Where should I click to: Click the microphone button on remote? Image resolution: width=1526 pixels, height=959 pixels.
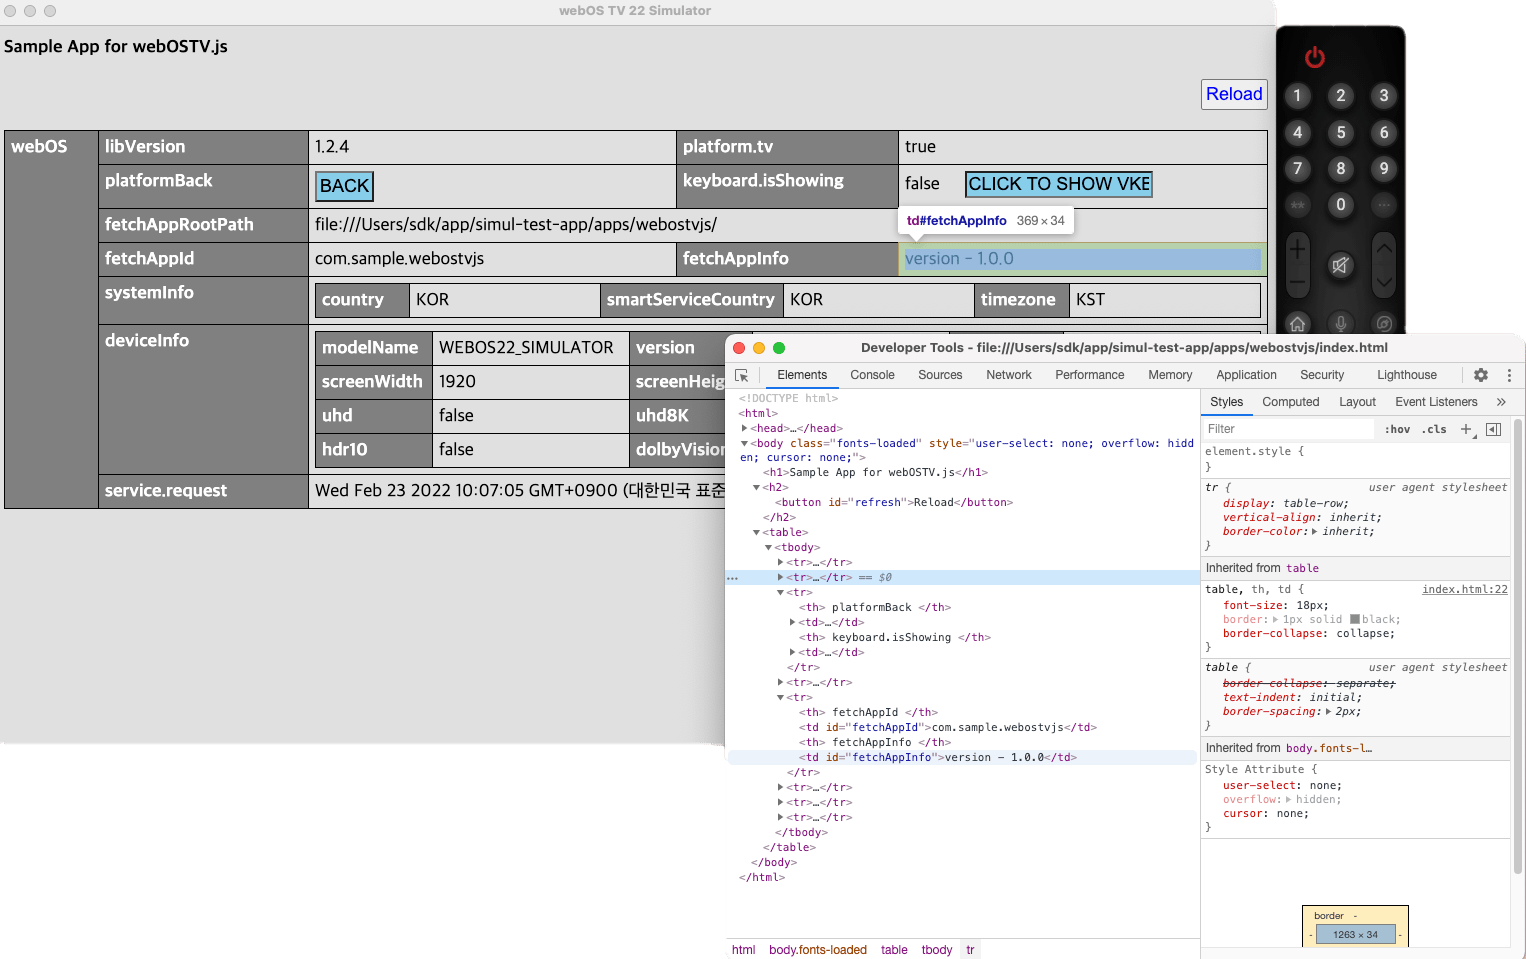[1340, 324]
